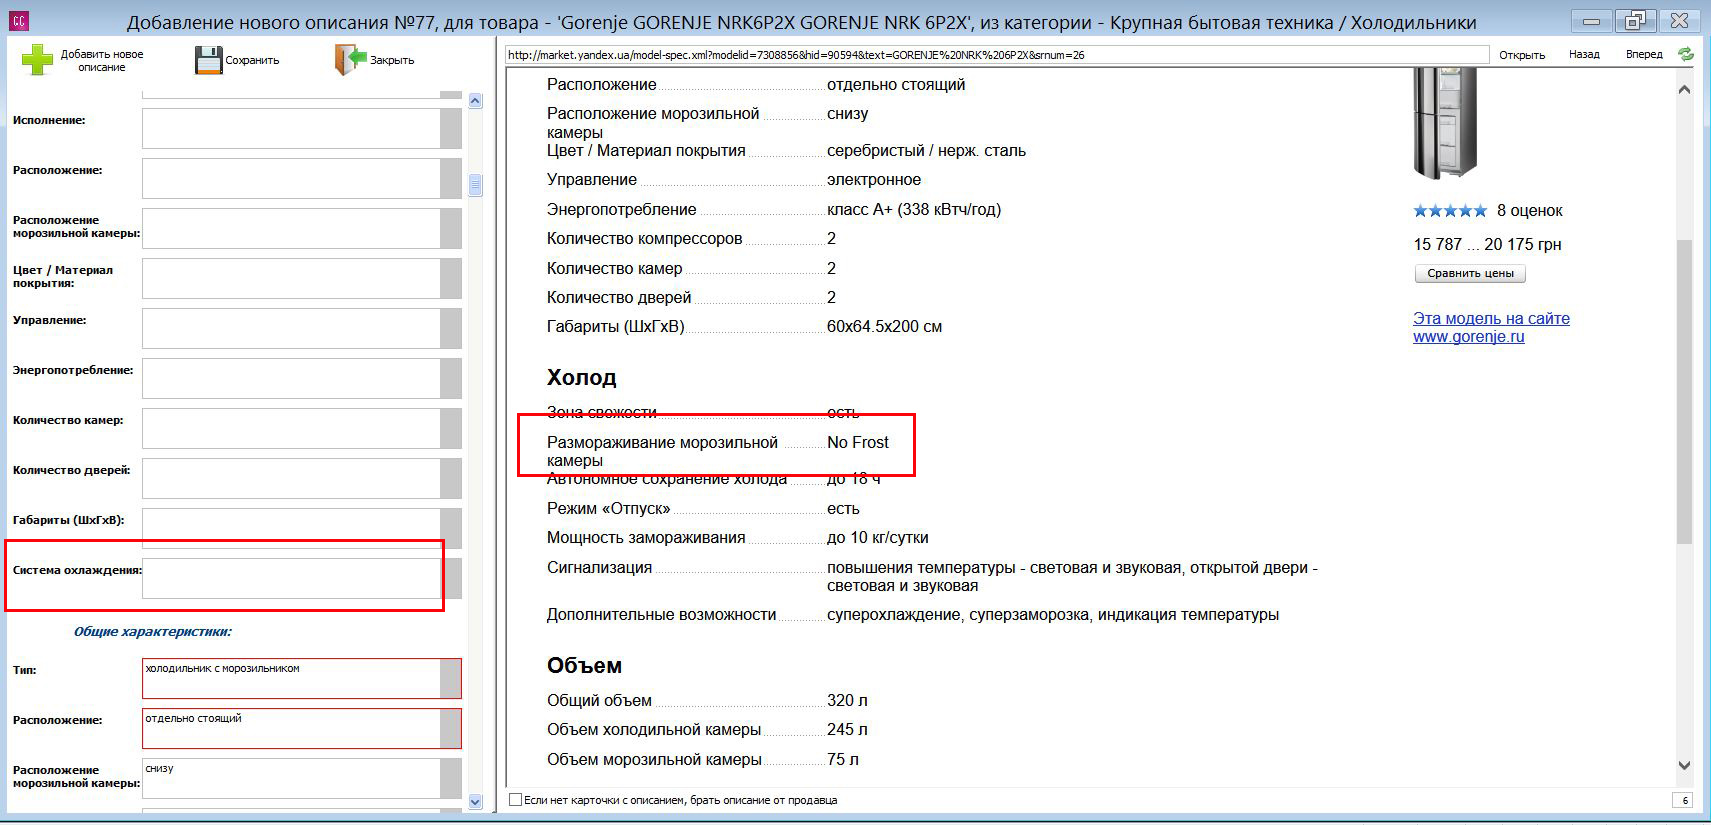Click the 'электронное' control value
1711x825 pixels.
pos(874,180)
